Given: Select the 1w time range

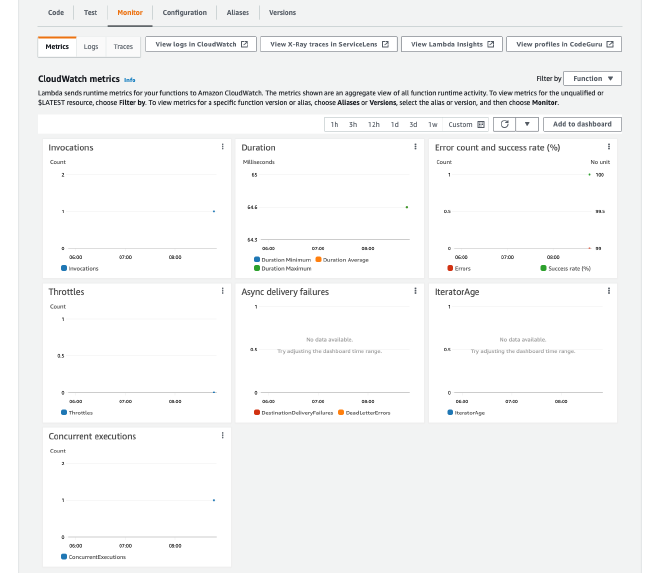Looking at the screenshot, I should [432, 124].
